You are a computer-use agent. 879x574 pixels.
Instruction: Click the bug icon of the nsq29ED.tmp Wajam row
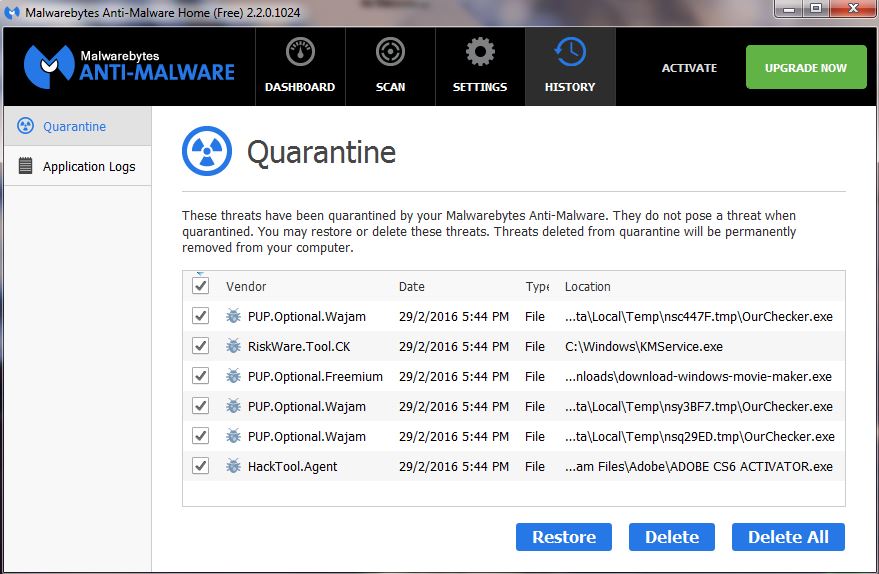point(233,436)
